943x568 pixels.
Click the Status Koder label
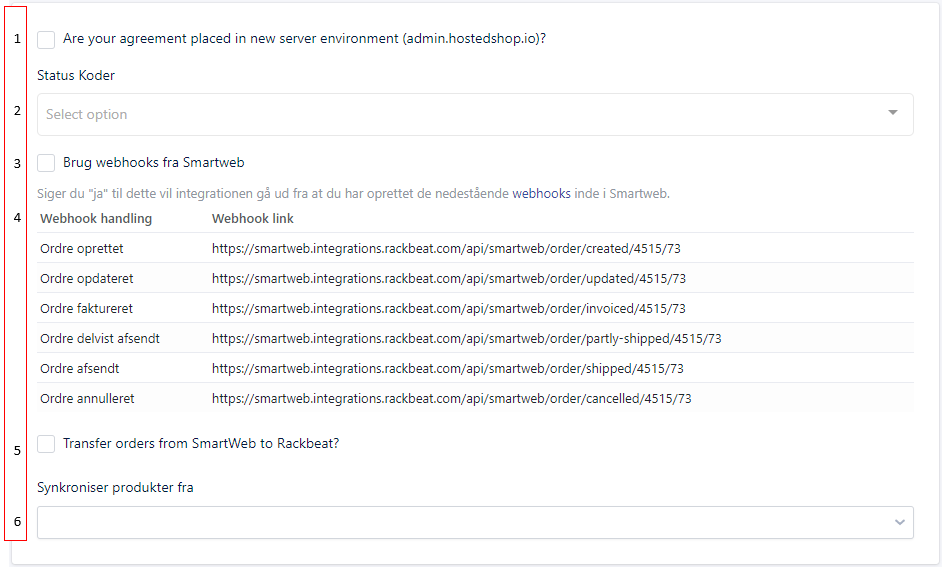76,75
